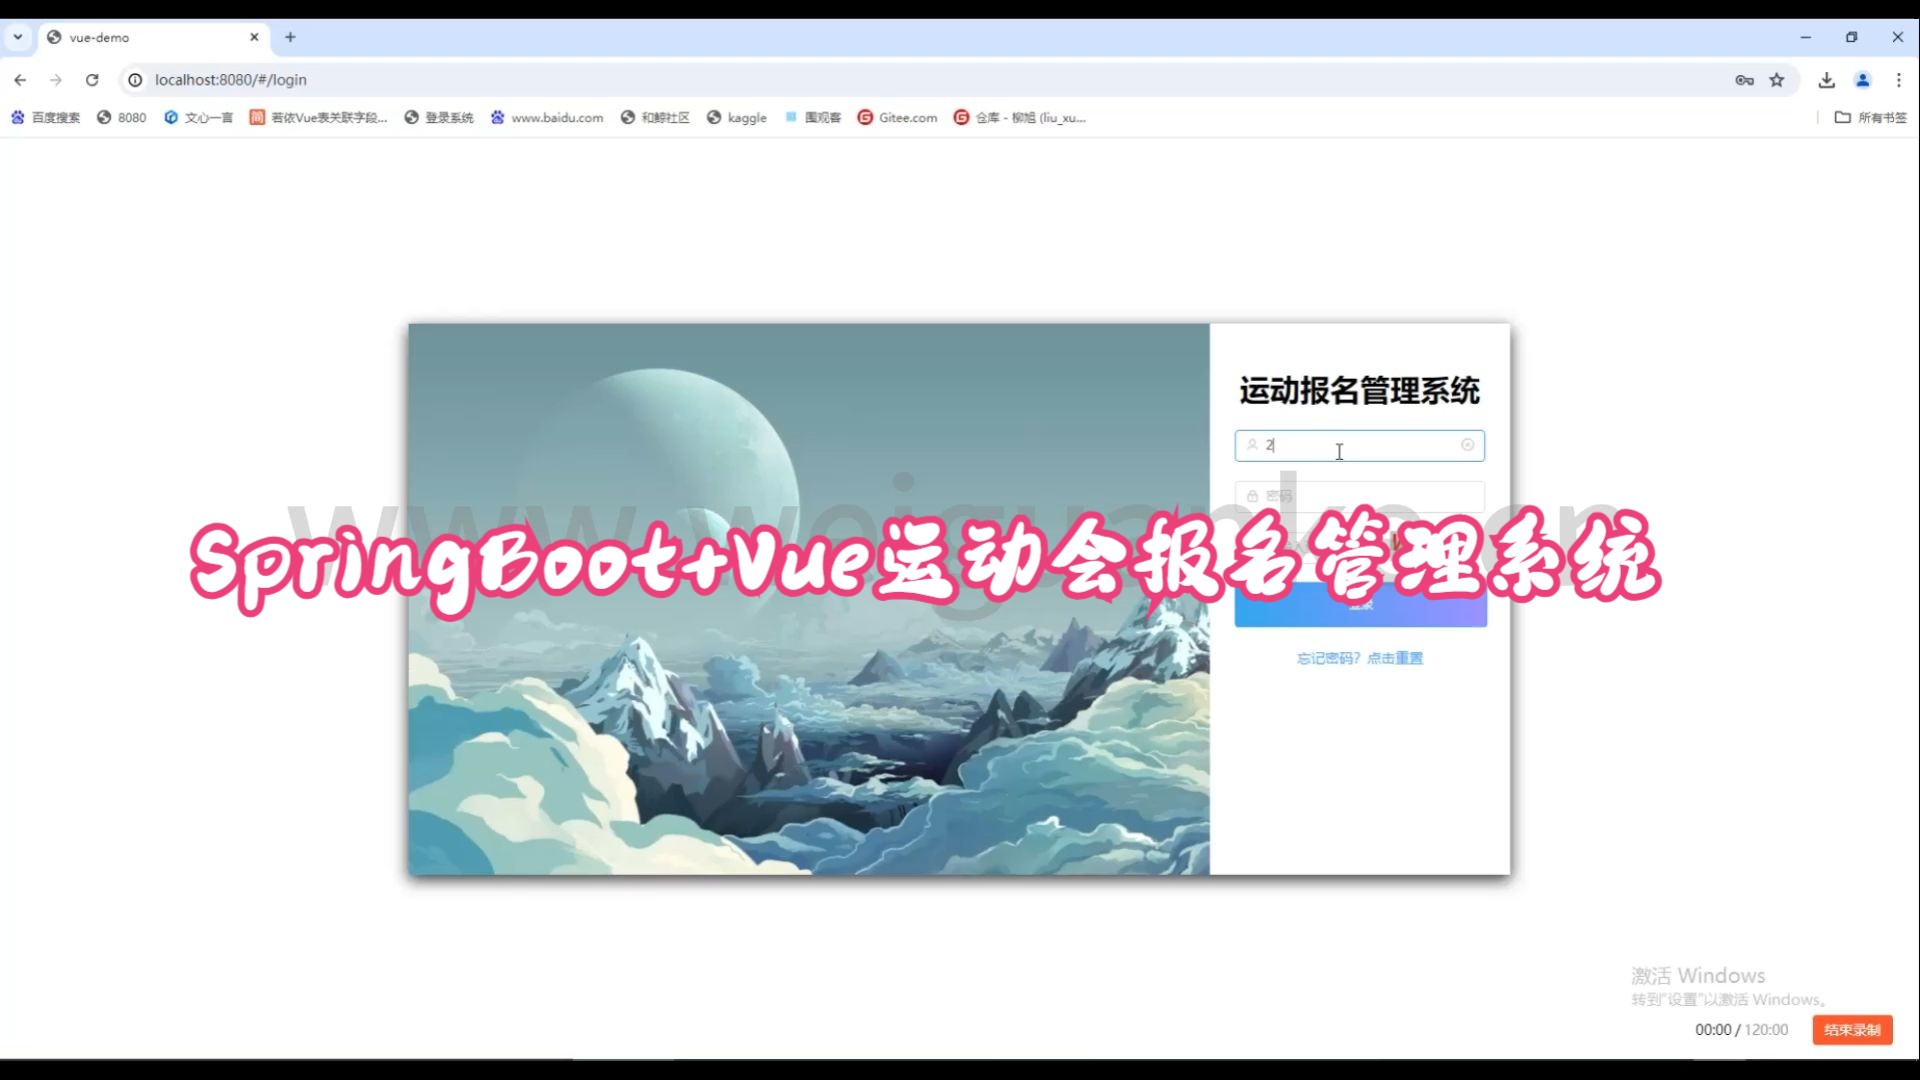The width and height of the screenshot is (1920, 1080).
Task: Open a new browser tab
Action: pos(290,37)
